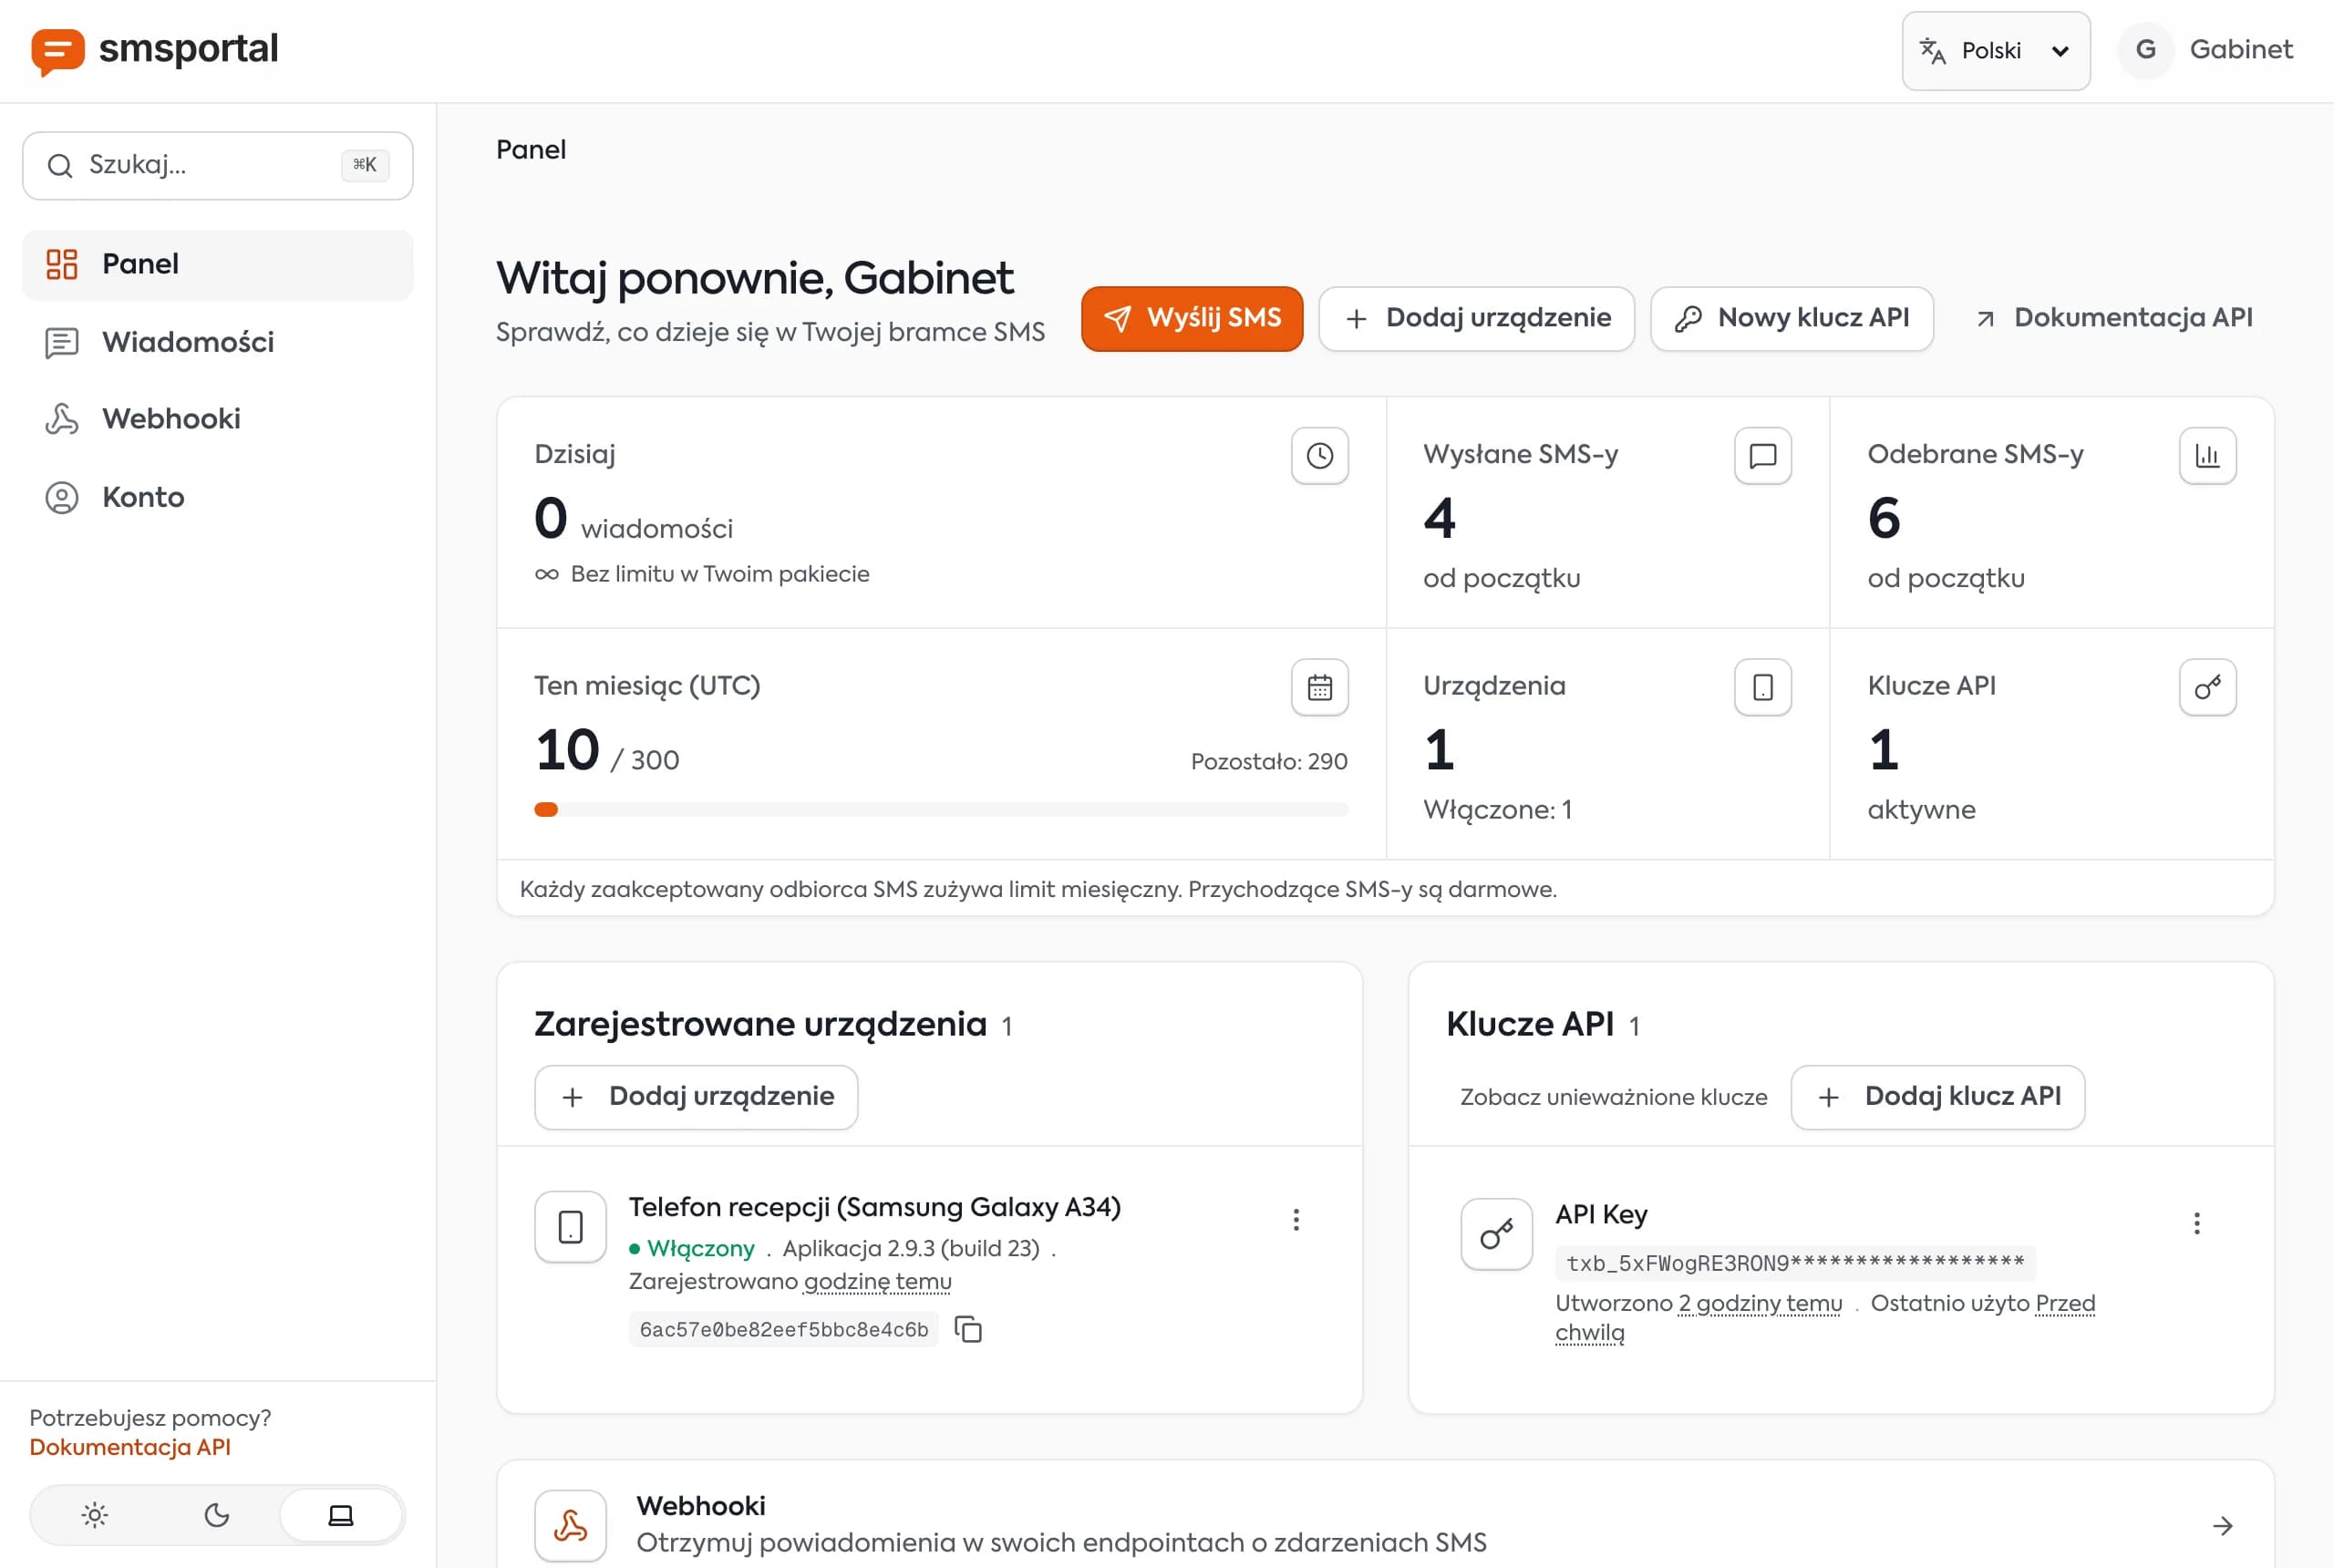Open Dokumentacja API link in header row
The width and height of the screenshot is (2334, 1568).
(x=2113, y=319)
